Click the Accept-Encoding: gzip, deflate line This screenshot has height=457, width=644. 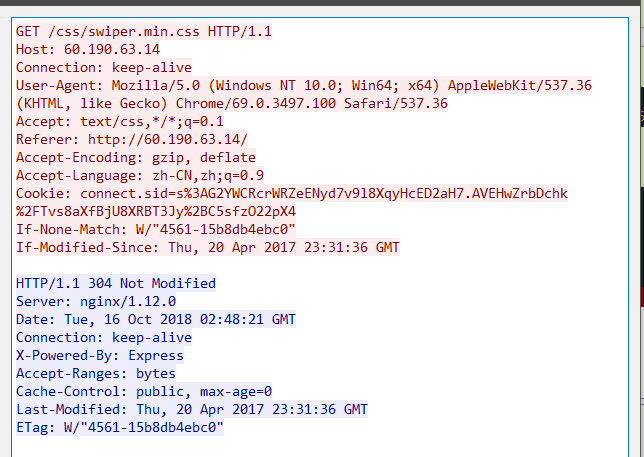pyautogui.click(x=136, y=158)
